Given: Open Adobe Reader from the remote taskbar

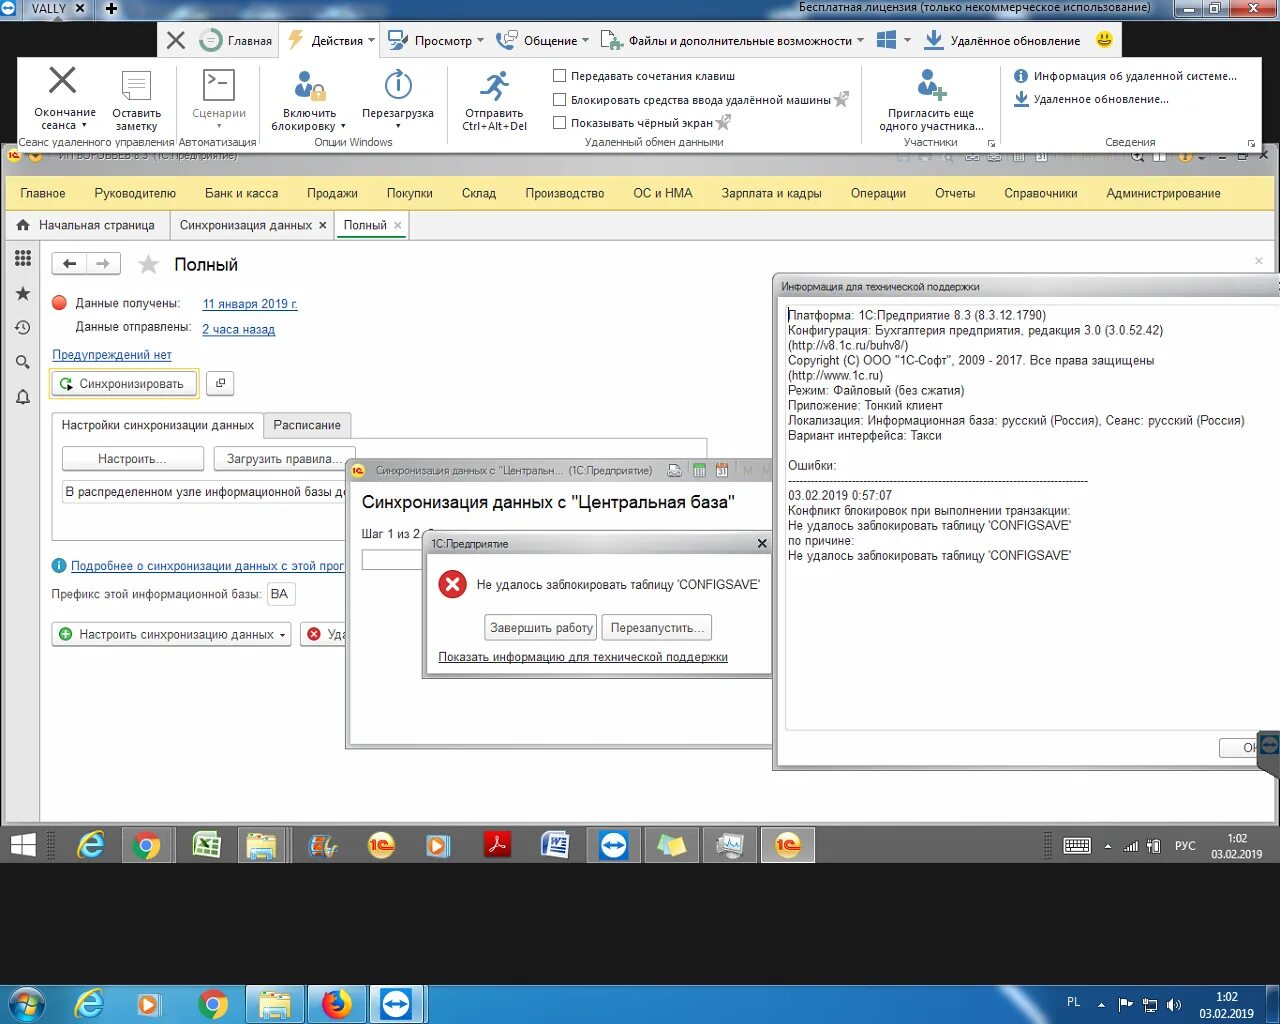Looking at the screenshot, I should pos(497,845).
